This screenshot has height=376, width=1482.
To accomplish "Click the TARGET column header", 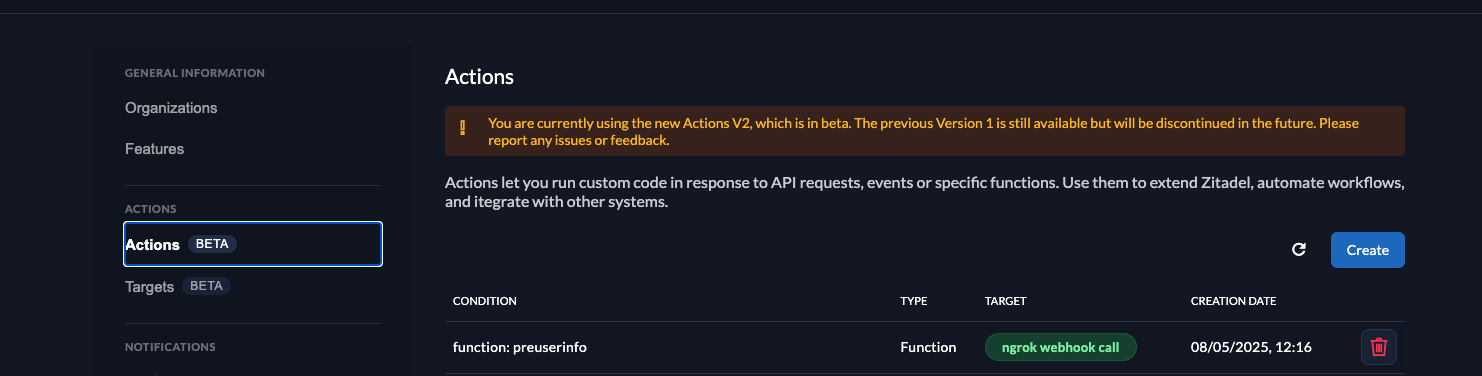I will (x=1006, y=301).
